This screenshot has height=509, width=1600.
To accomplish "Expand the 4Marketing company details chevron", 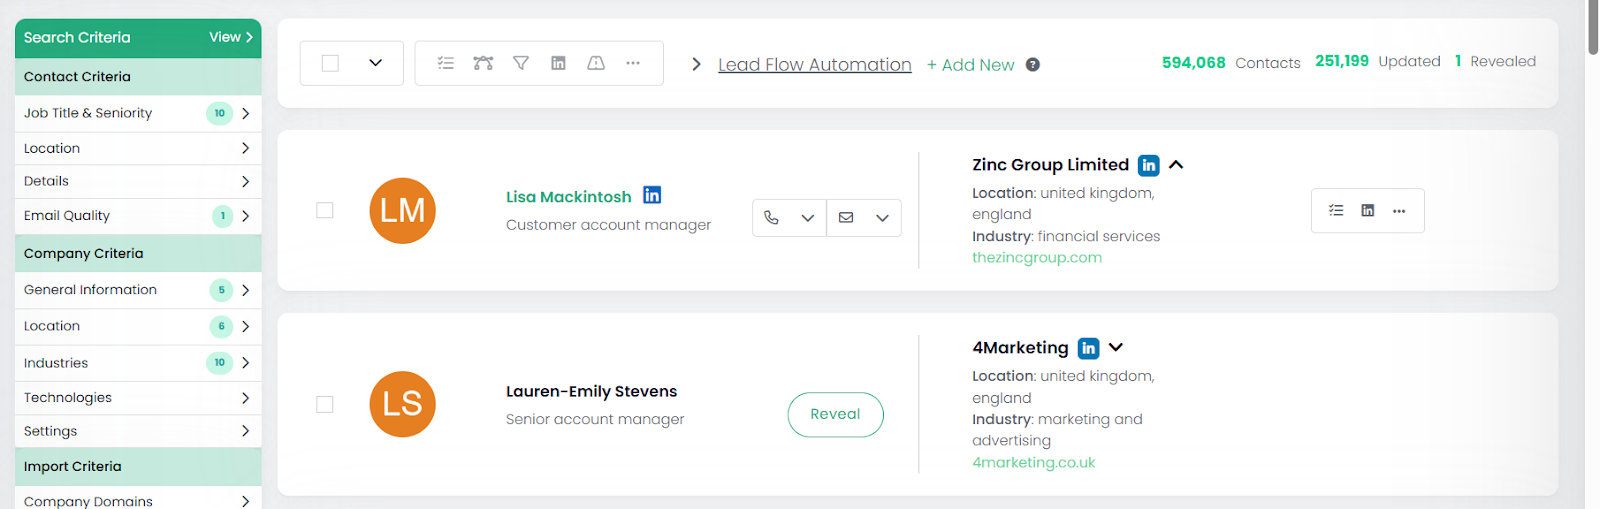I will pos(1116,348).
